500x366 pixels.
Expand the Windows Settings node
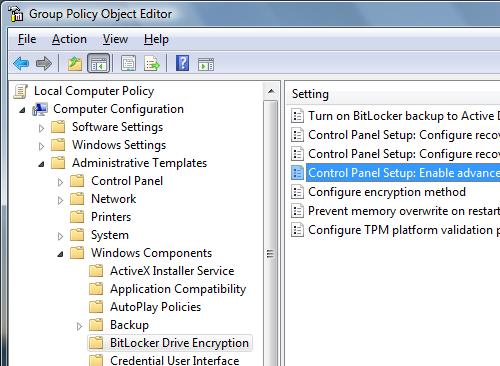[x=41, y=146]
